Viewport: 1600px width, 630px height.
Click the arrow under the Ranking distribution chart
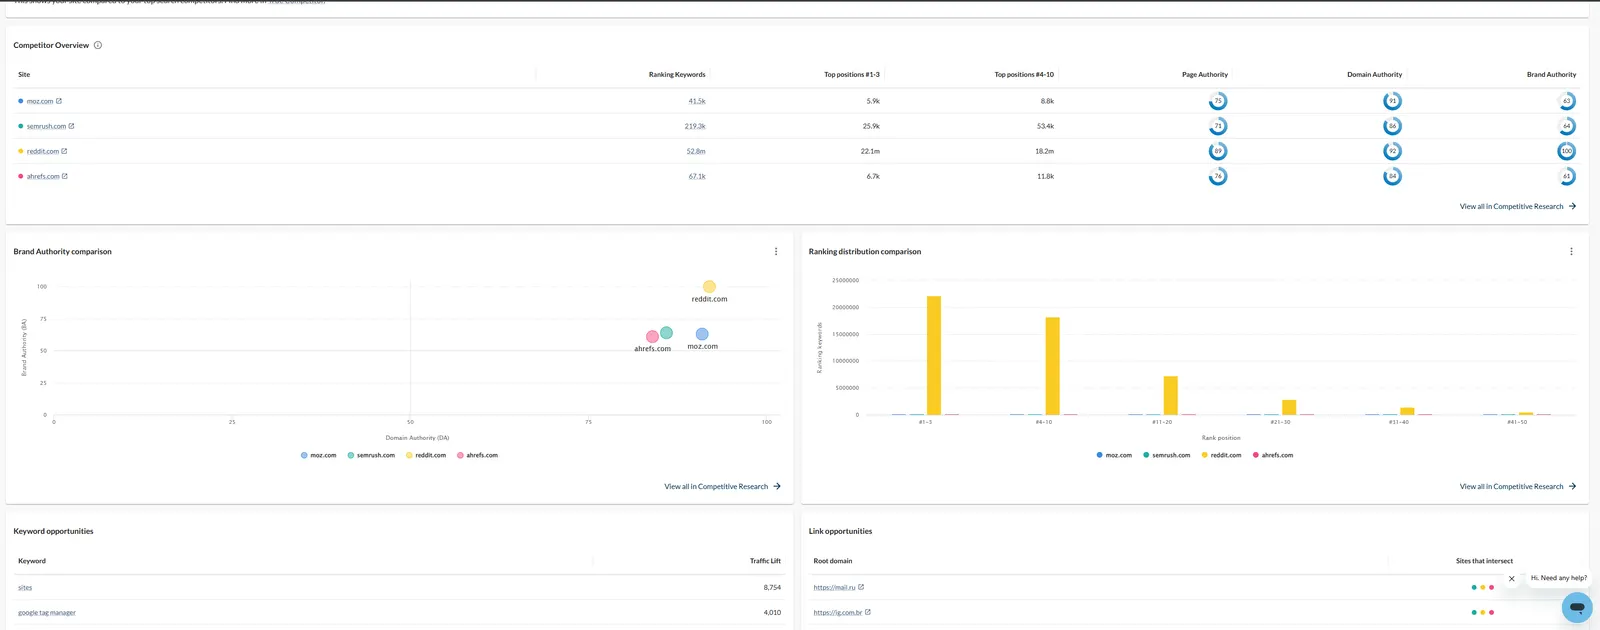pos(1572,487)
